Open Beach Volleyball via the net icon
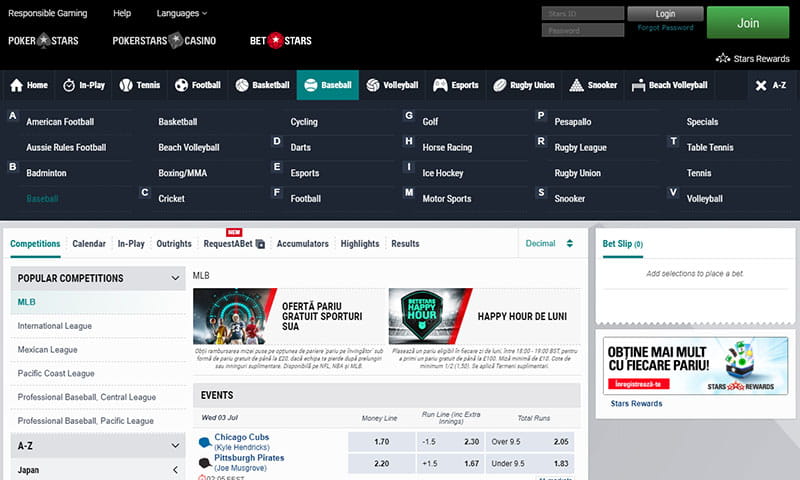800x480 pixels. [x=638, y=85]
